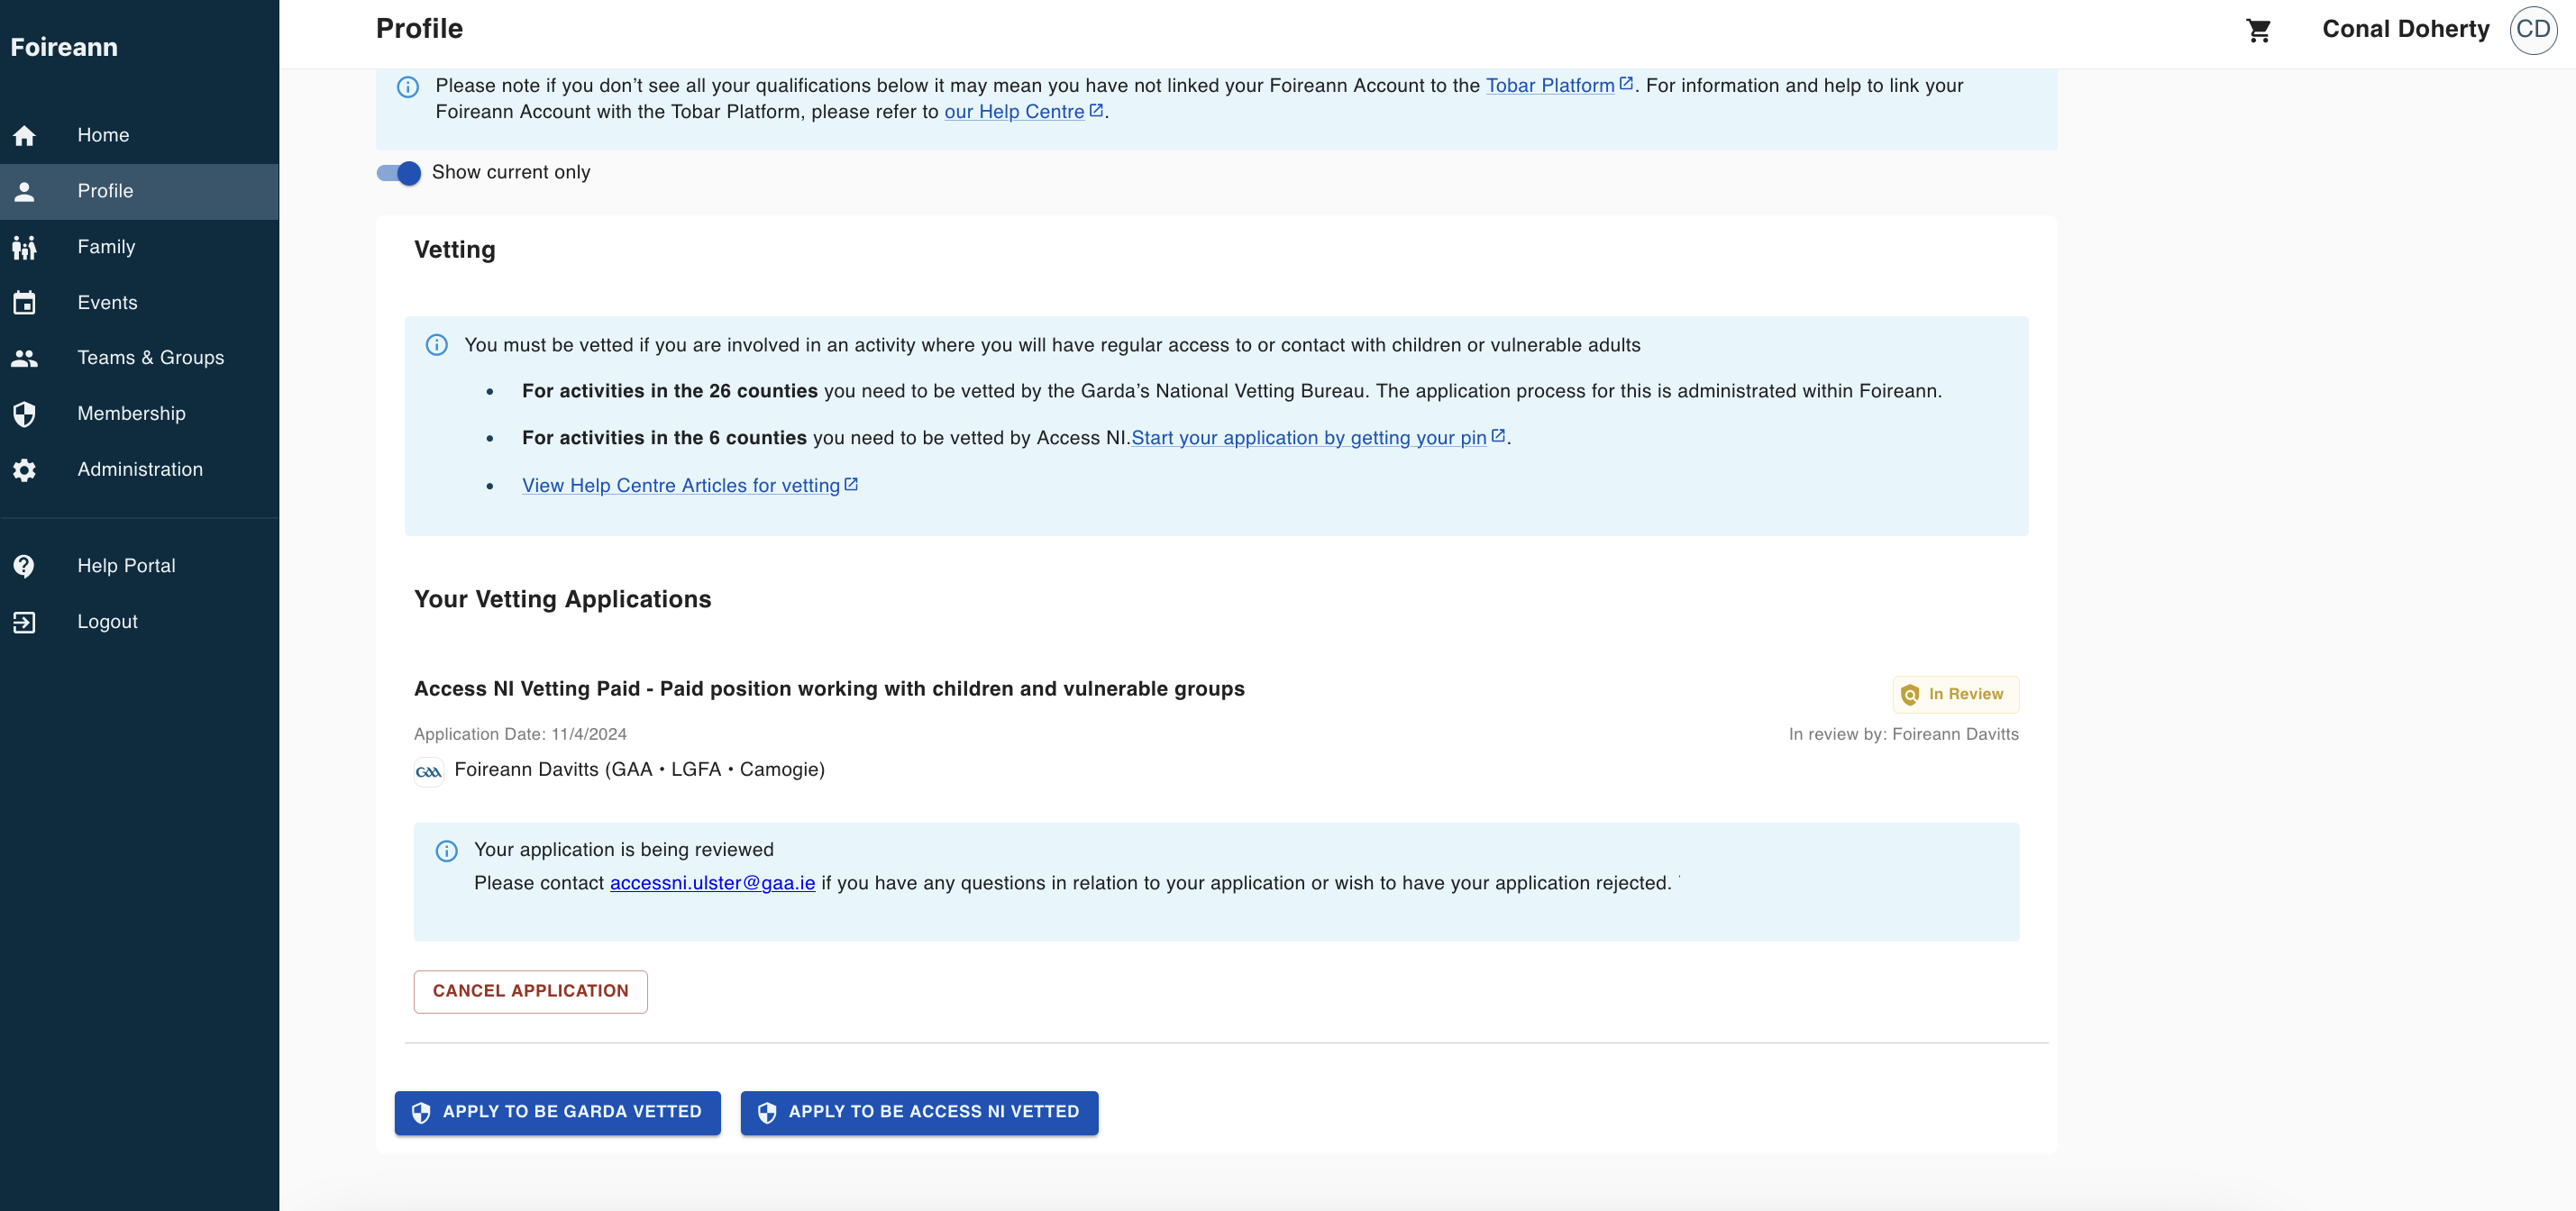Click the Conal Doherty user name

click(x=2406, y=29)
